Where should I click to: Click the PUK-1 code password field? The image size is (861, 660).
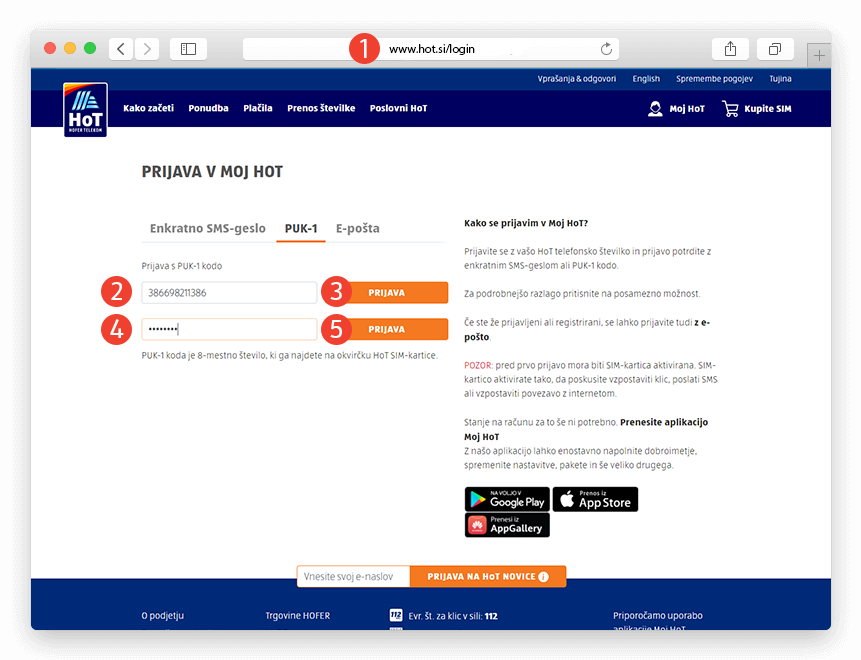coord(229,329)
